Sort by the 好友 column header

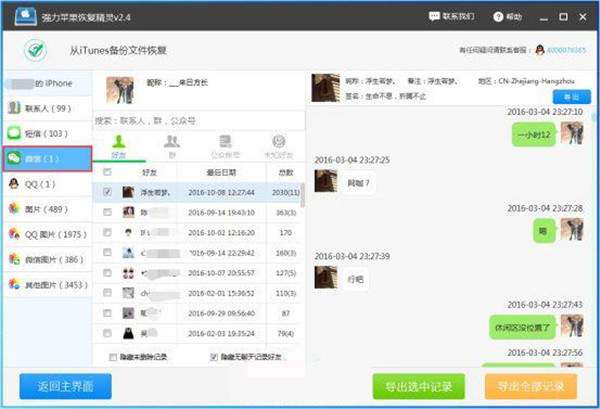tap(149, 173)
